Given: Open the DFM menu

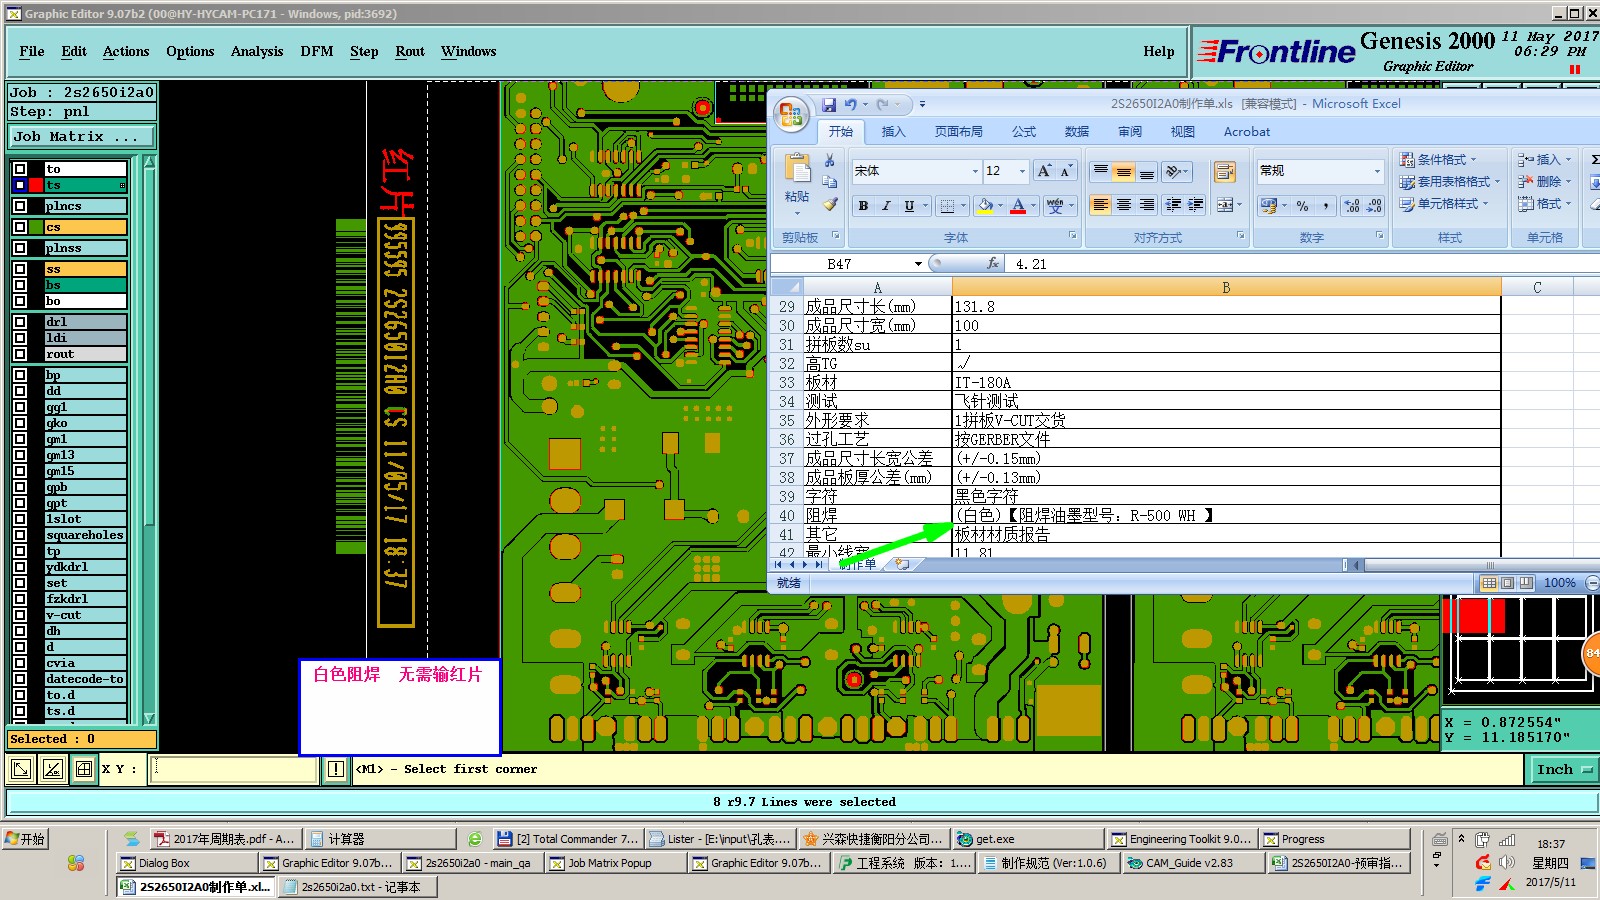Looking at the screenshot, I should 317,51.
